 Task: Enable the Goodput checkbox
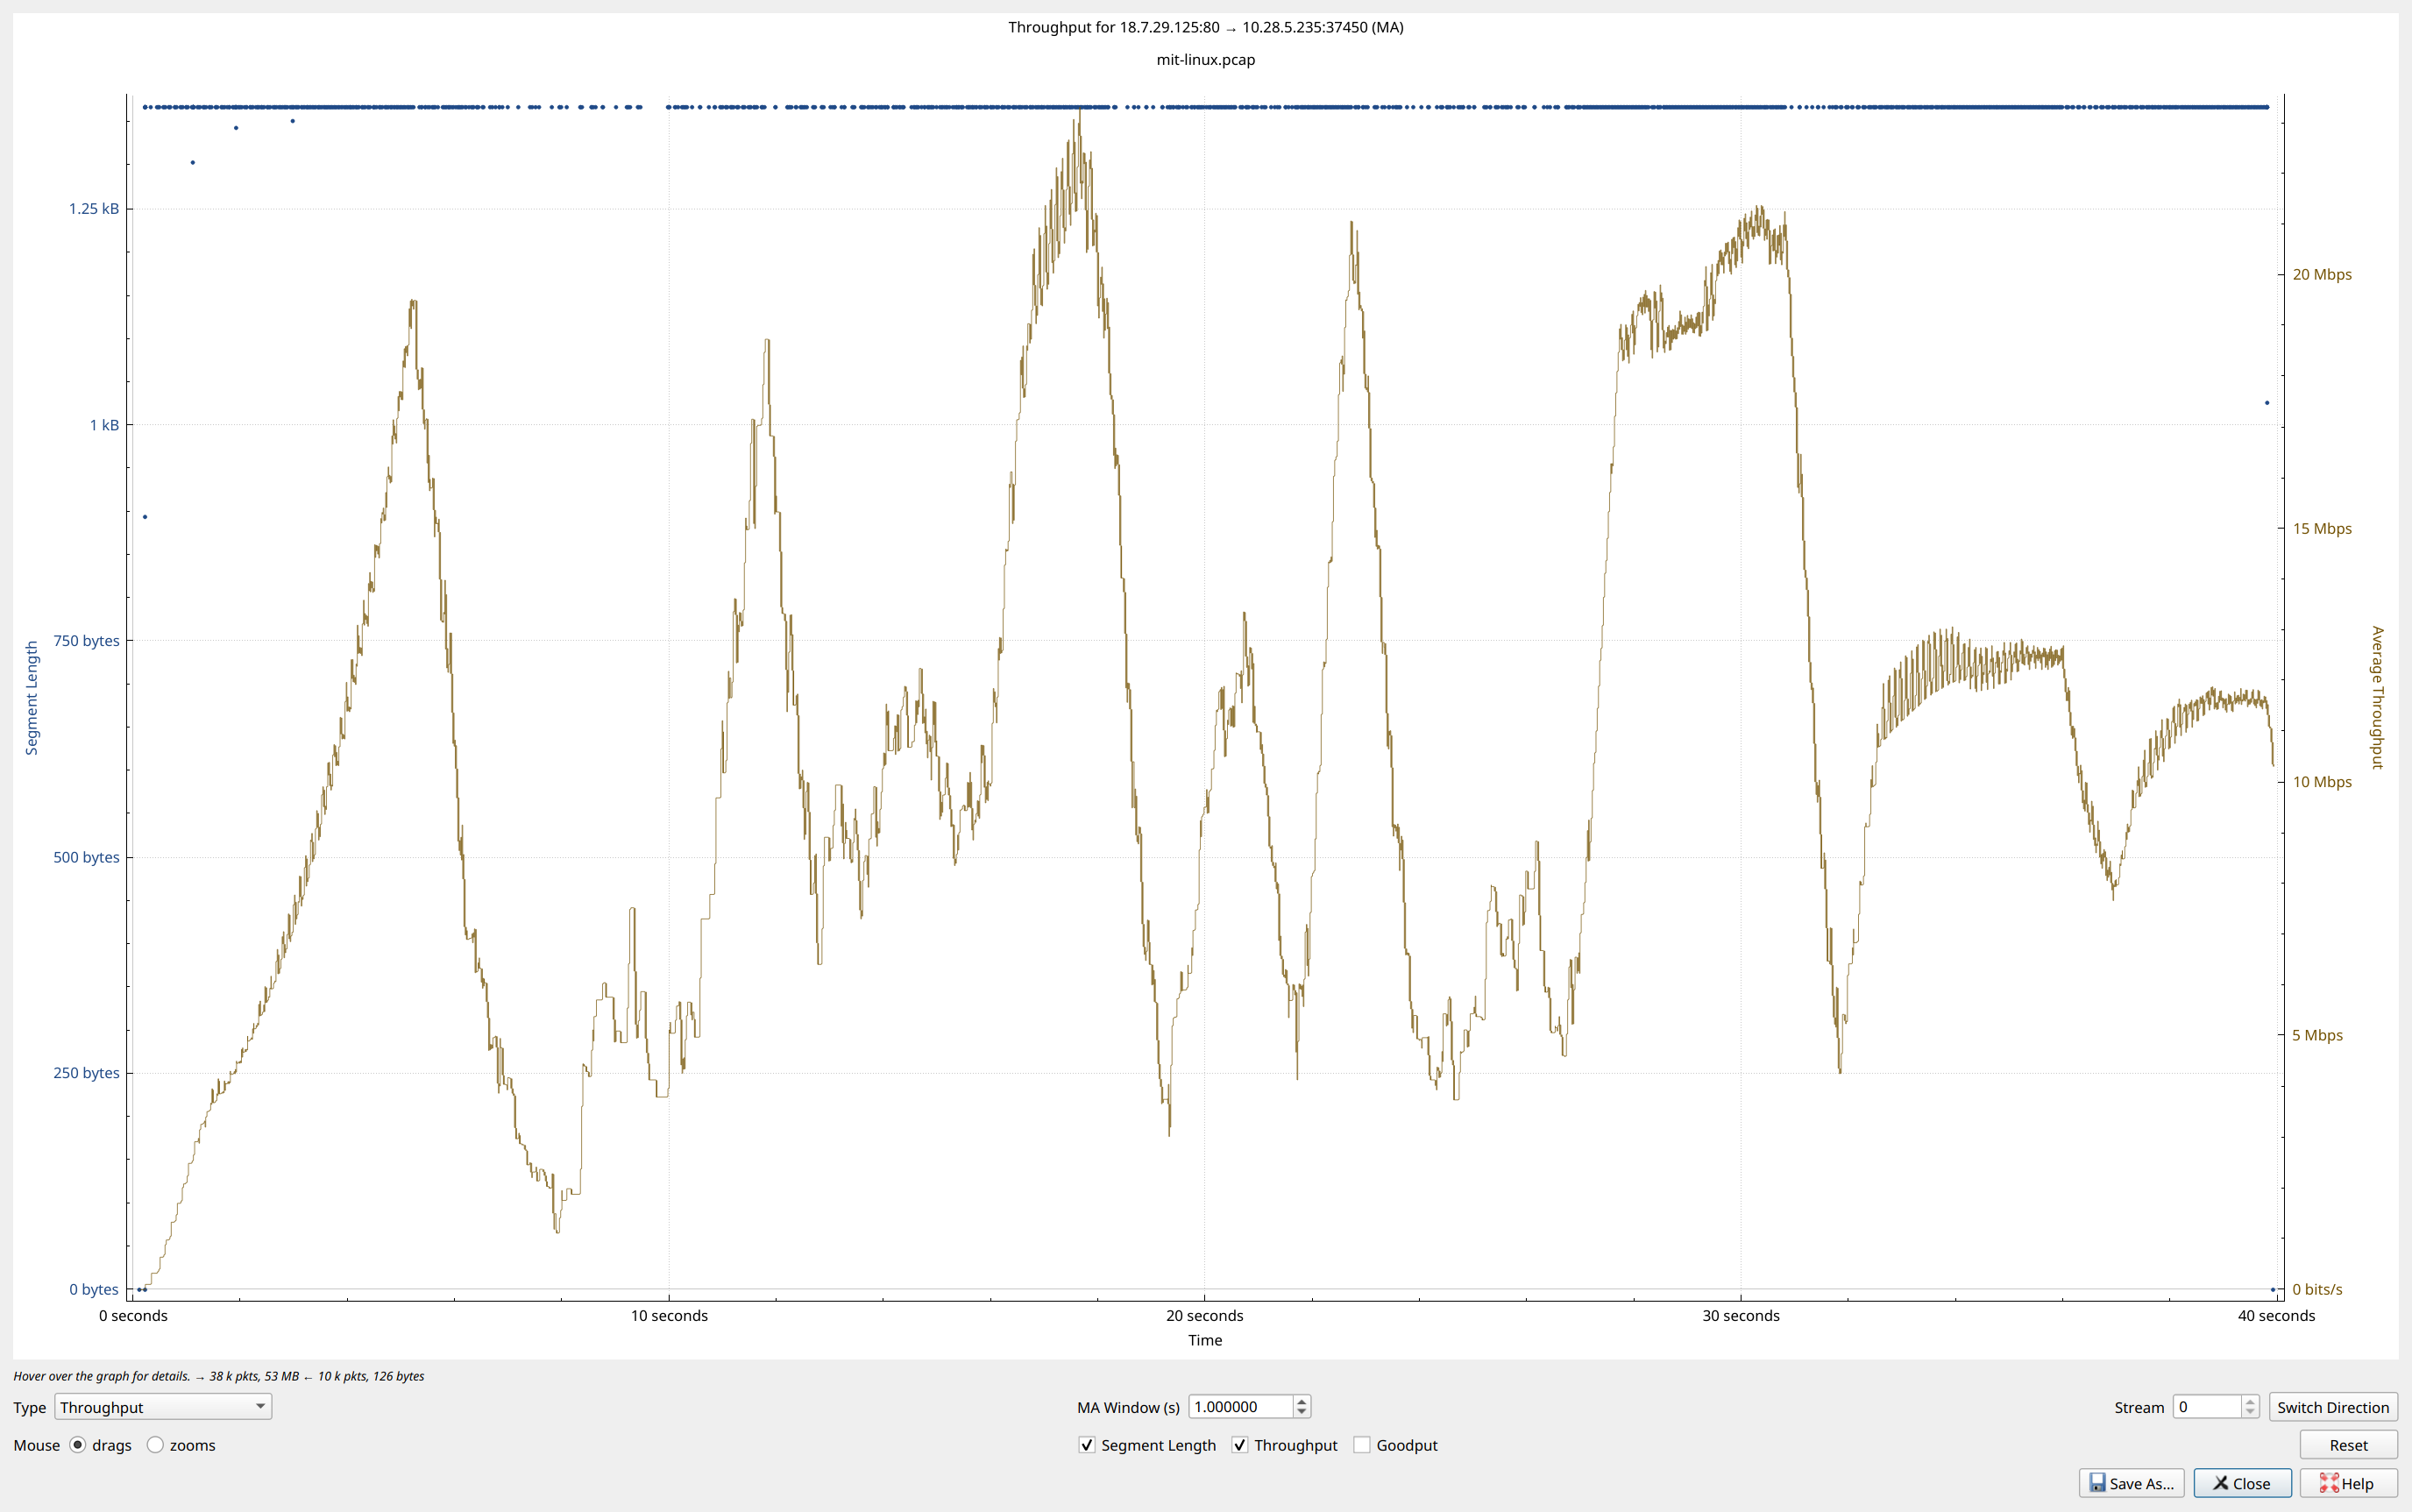click(x=1362, y=1445)
